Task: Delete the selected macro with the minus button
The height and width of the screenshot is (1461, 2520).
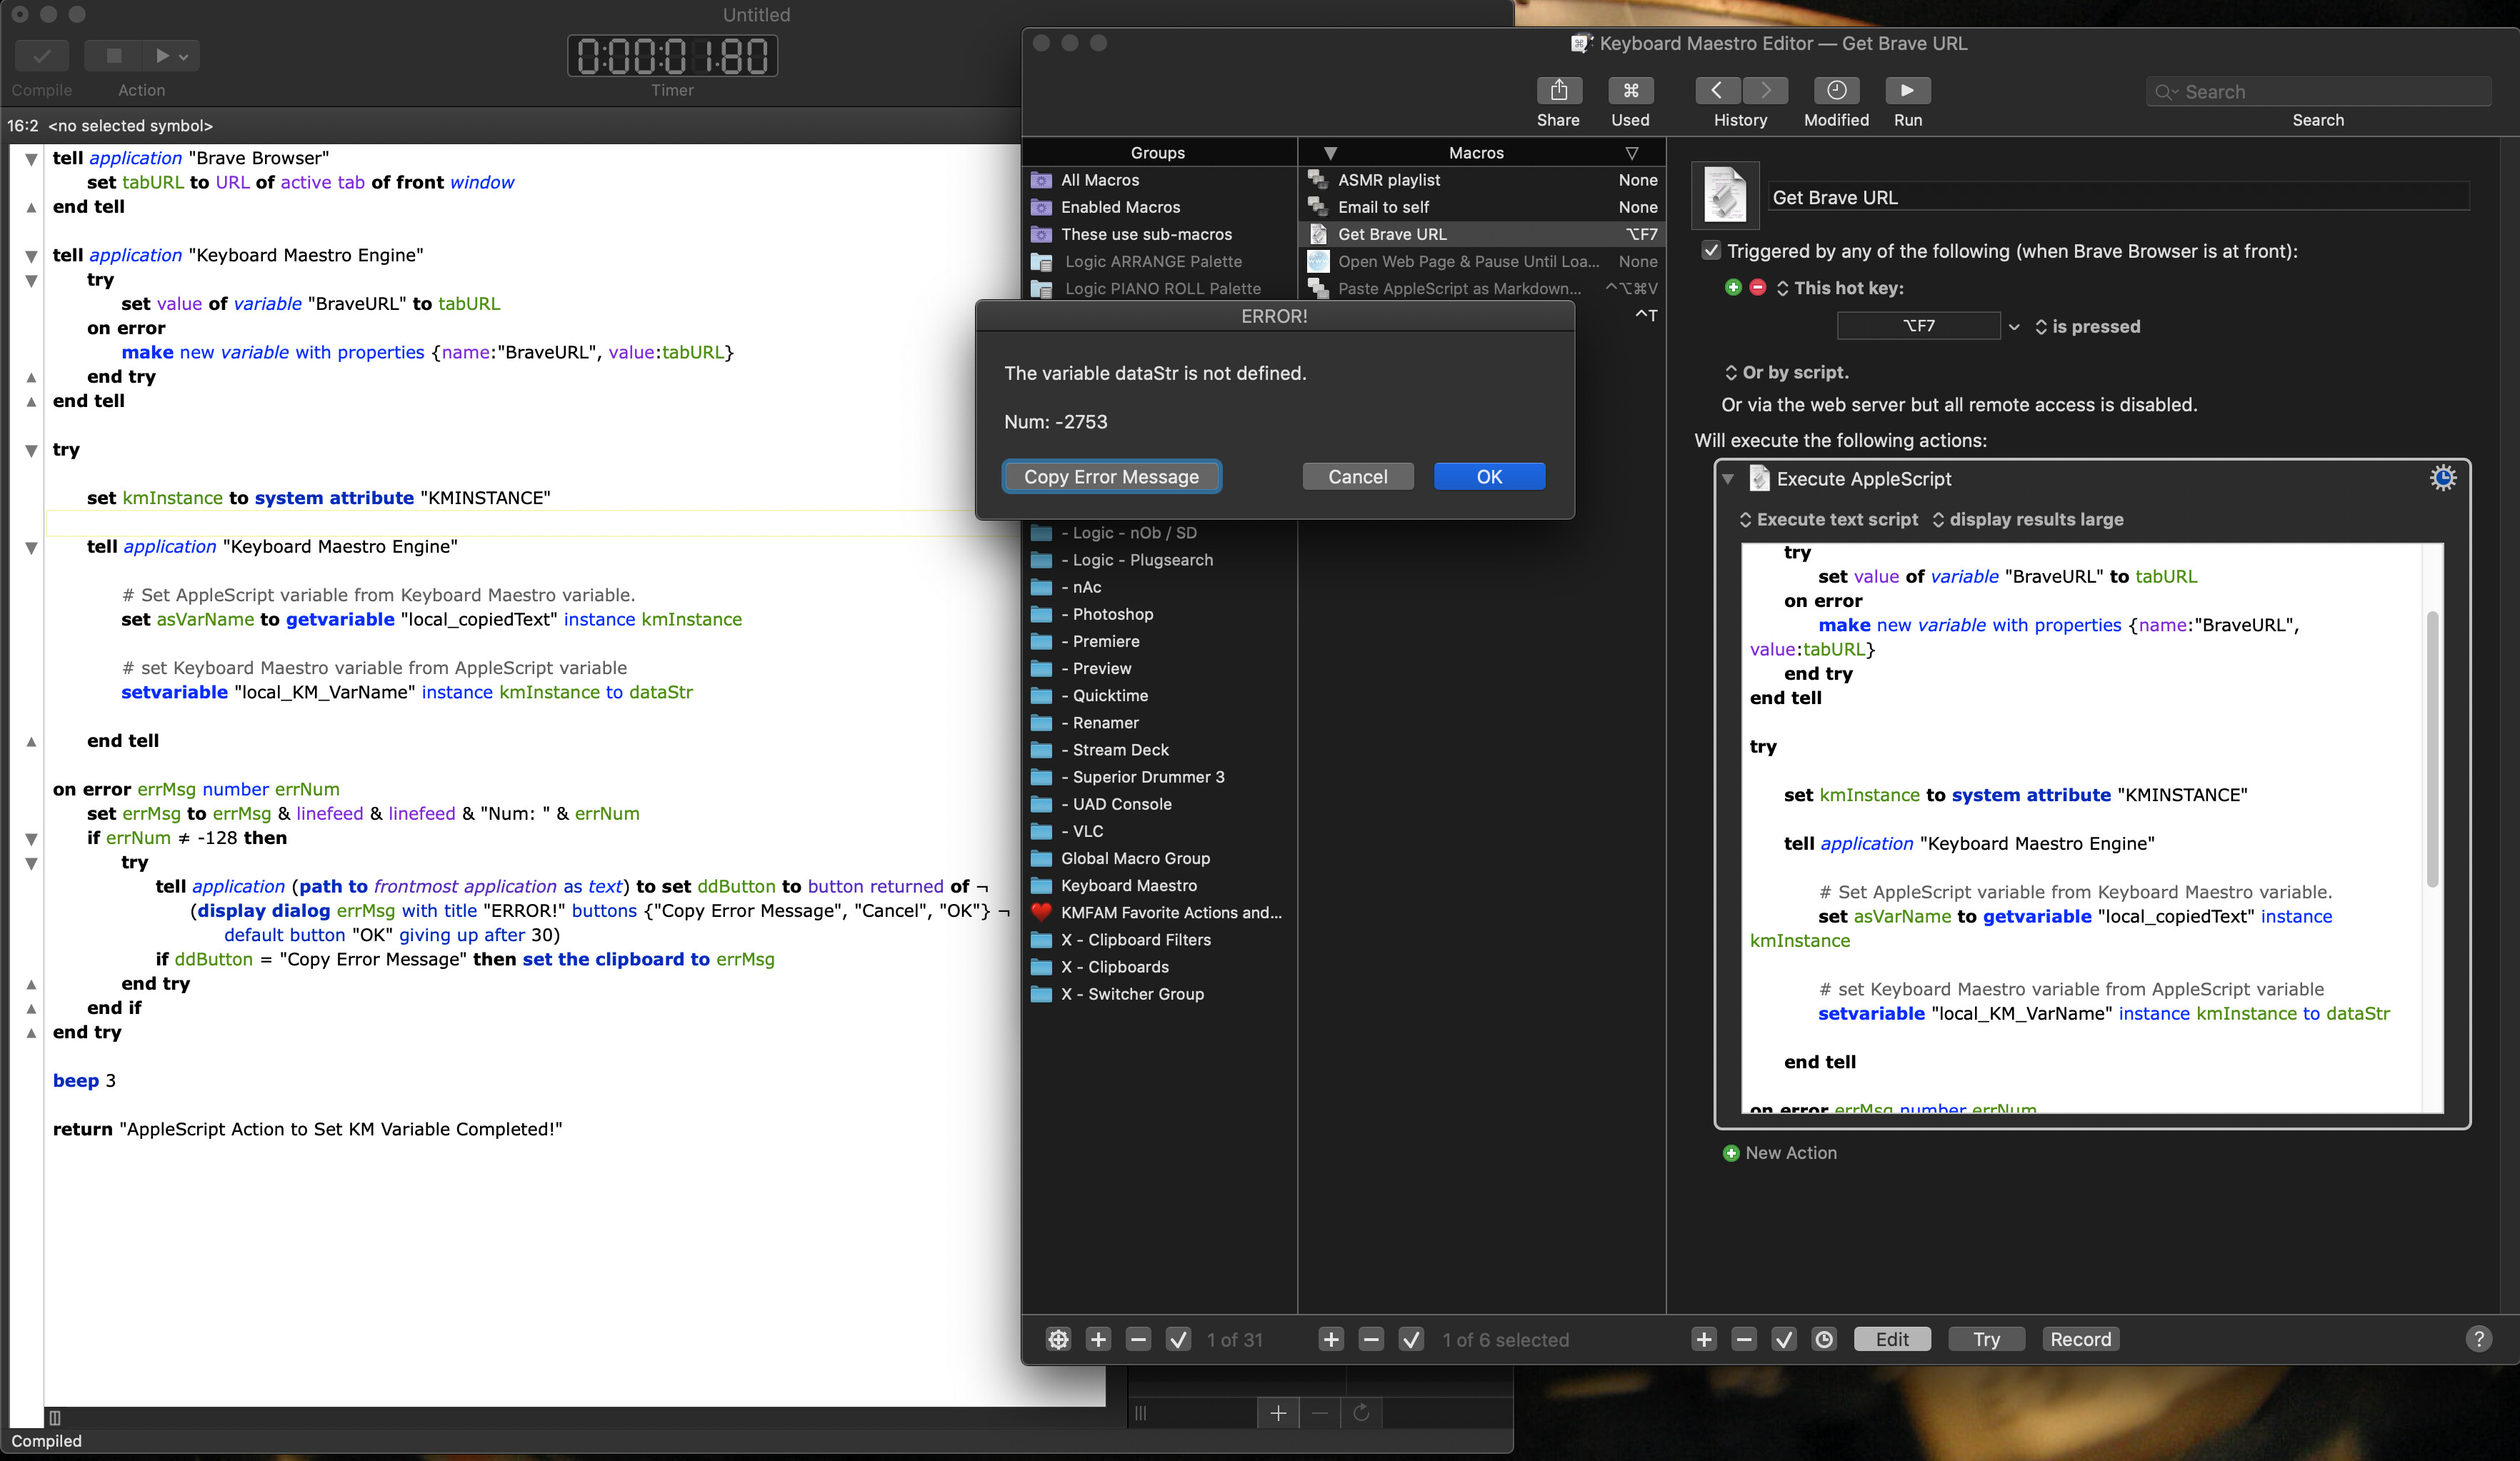Action: click(x=1371, y=1339)
